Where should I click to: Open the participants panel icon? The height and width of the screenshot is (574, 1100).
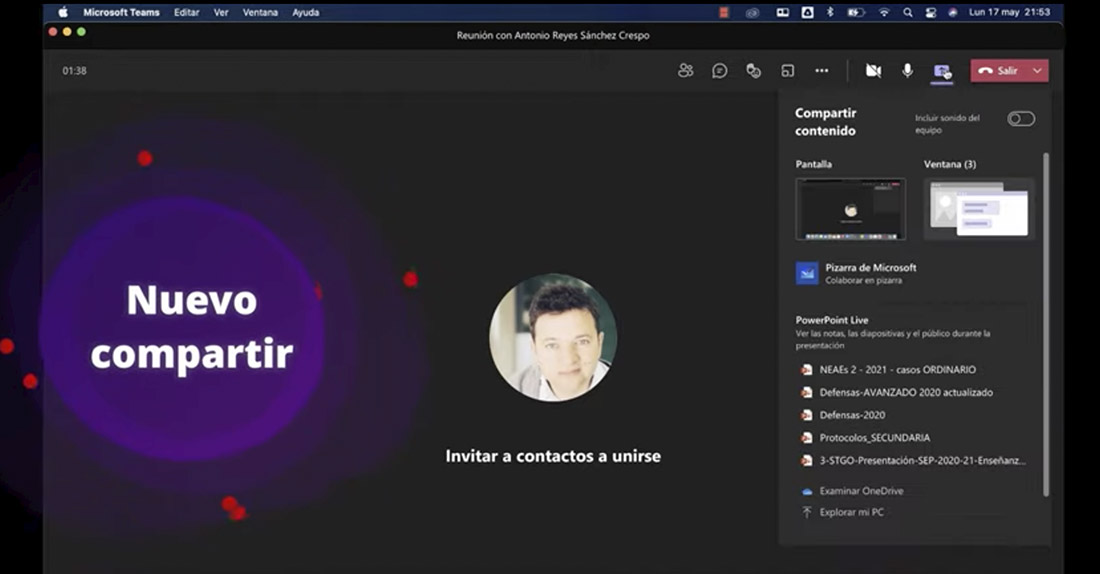coord(685,71)
